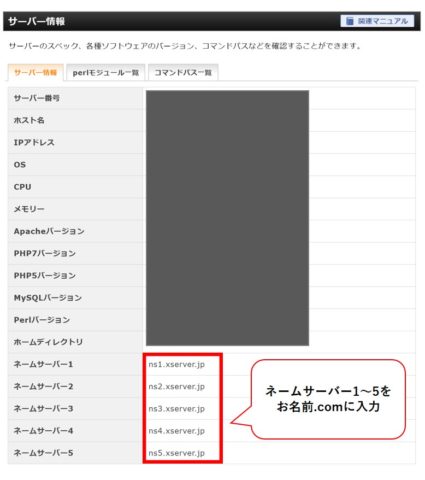Image resolution: width=425 pixels, height=480 pixels.
Task: Click ns4.xserver.jp in the table
Action: (x=177, y=431)
